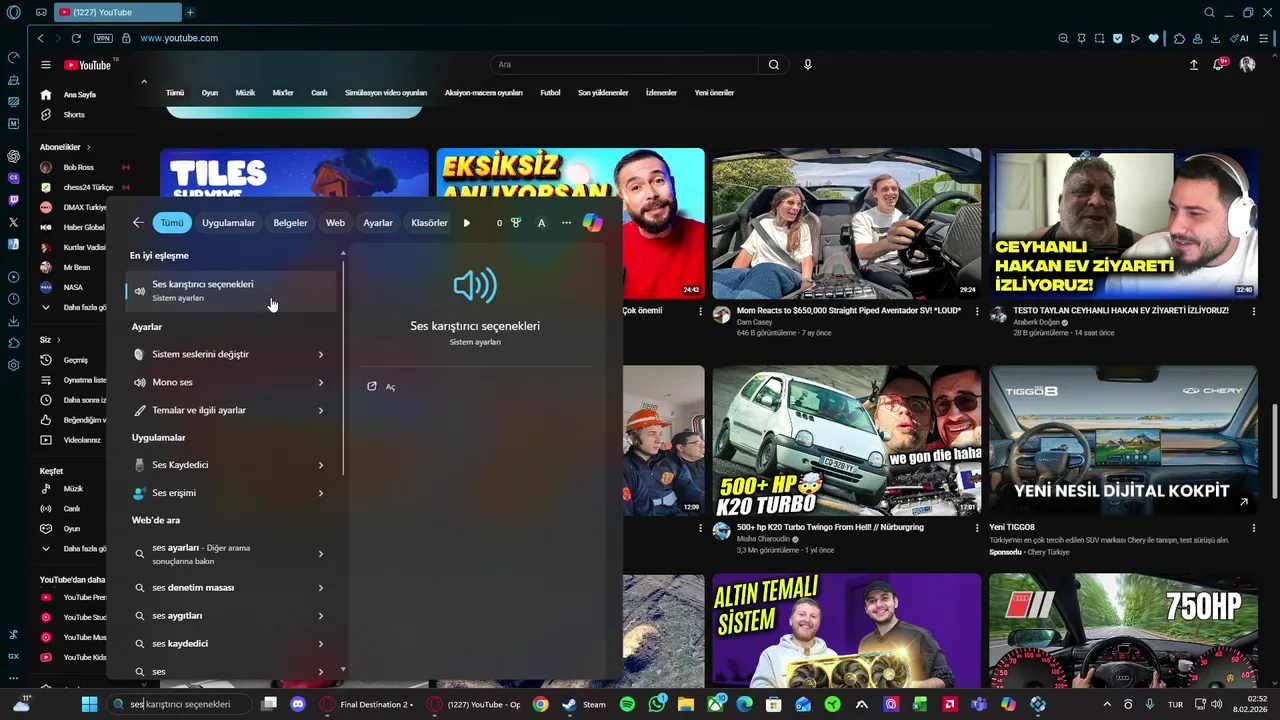Open YouTube notifications bell
This screenshot has height=720, width=1280.
(1219, 65)
